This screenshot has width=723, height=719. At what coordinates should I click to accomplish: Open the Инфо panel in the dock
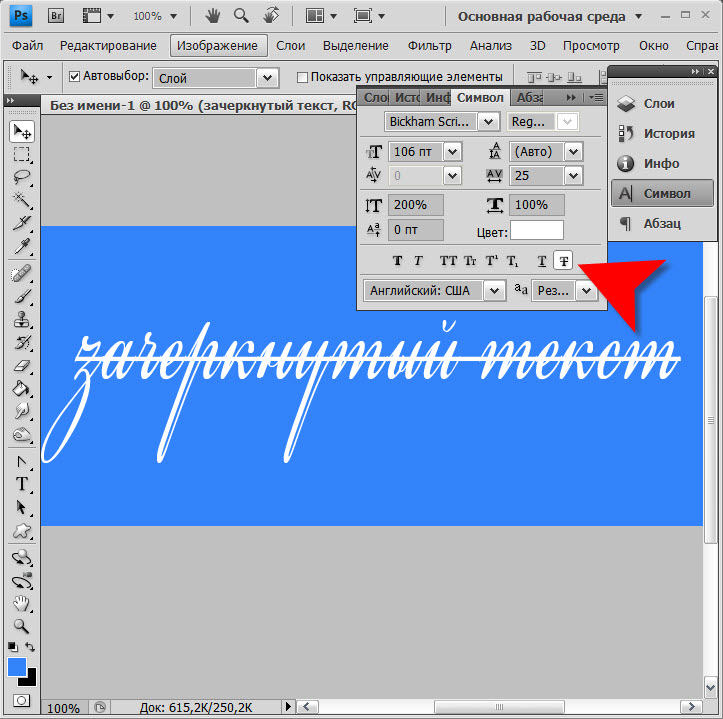662,163
